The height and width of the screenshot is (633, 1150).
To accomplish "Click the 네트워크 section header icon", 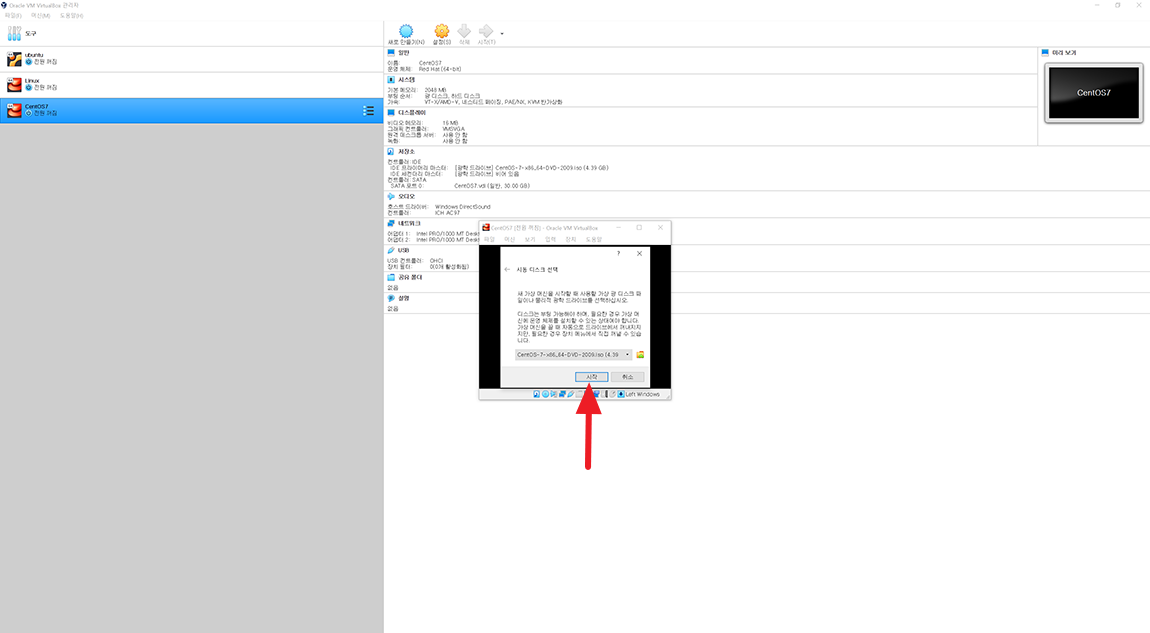I will point(391,223).
